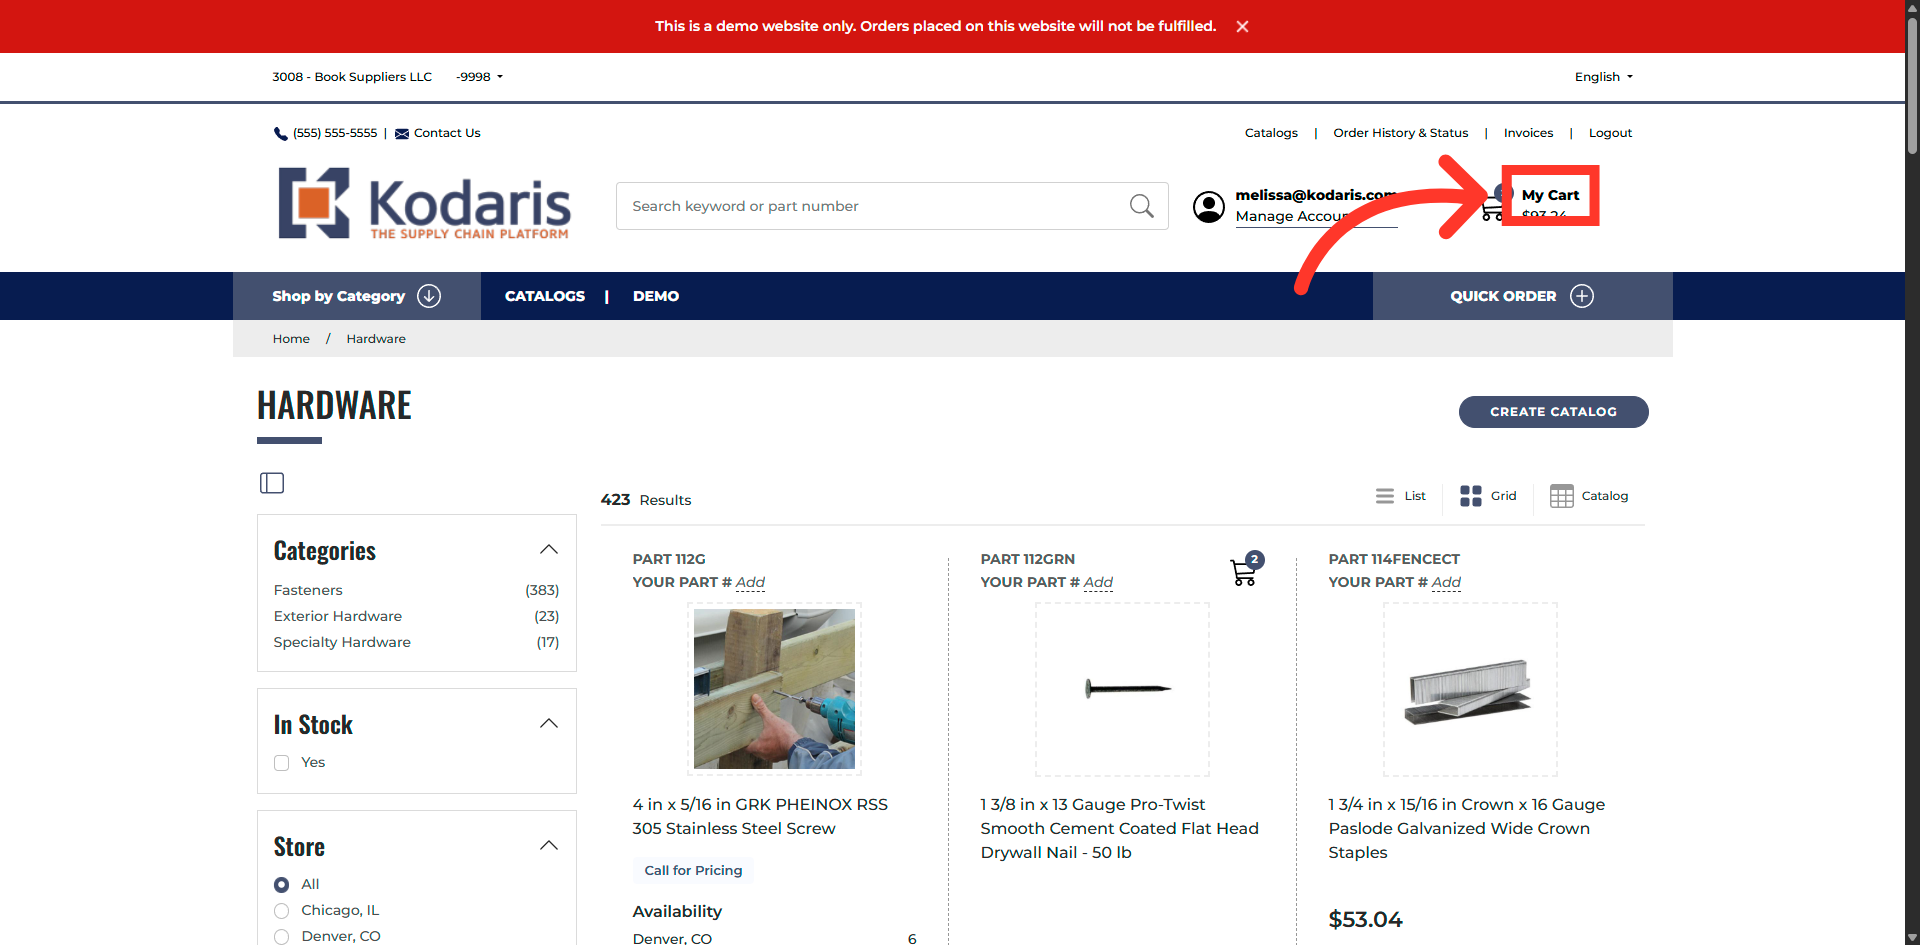Select the Denver, CO store option

282,937
